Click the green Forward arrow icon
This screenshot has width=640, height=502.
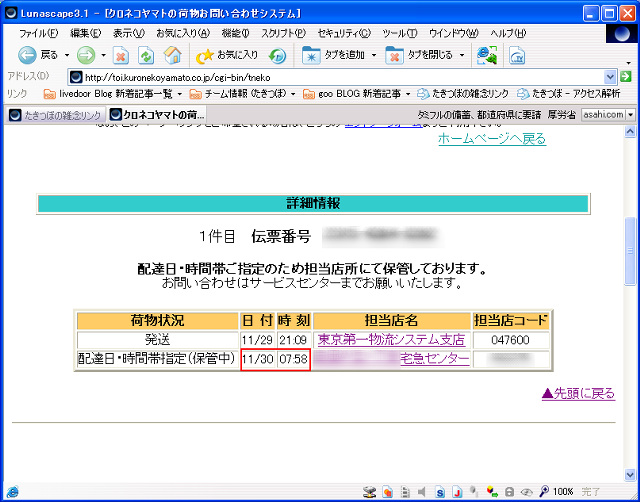tap(85, 54)
